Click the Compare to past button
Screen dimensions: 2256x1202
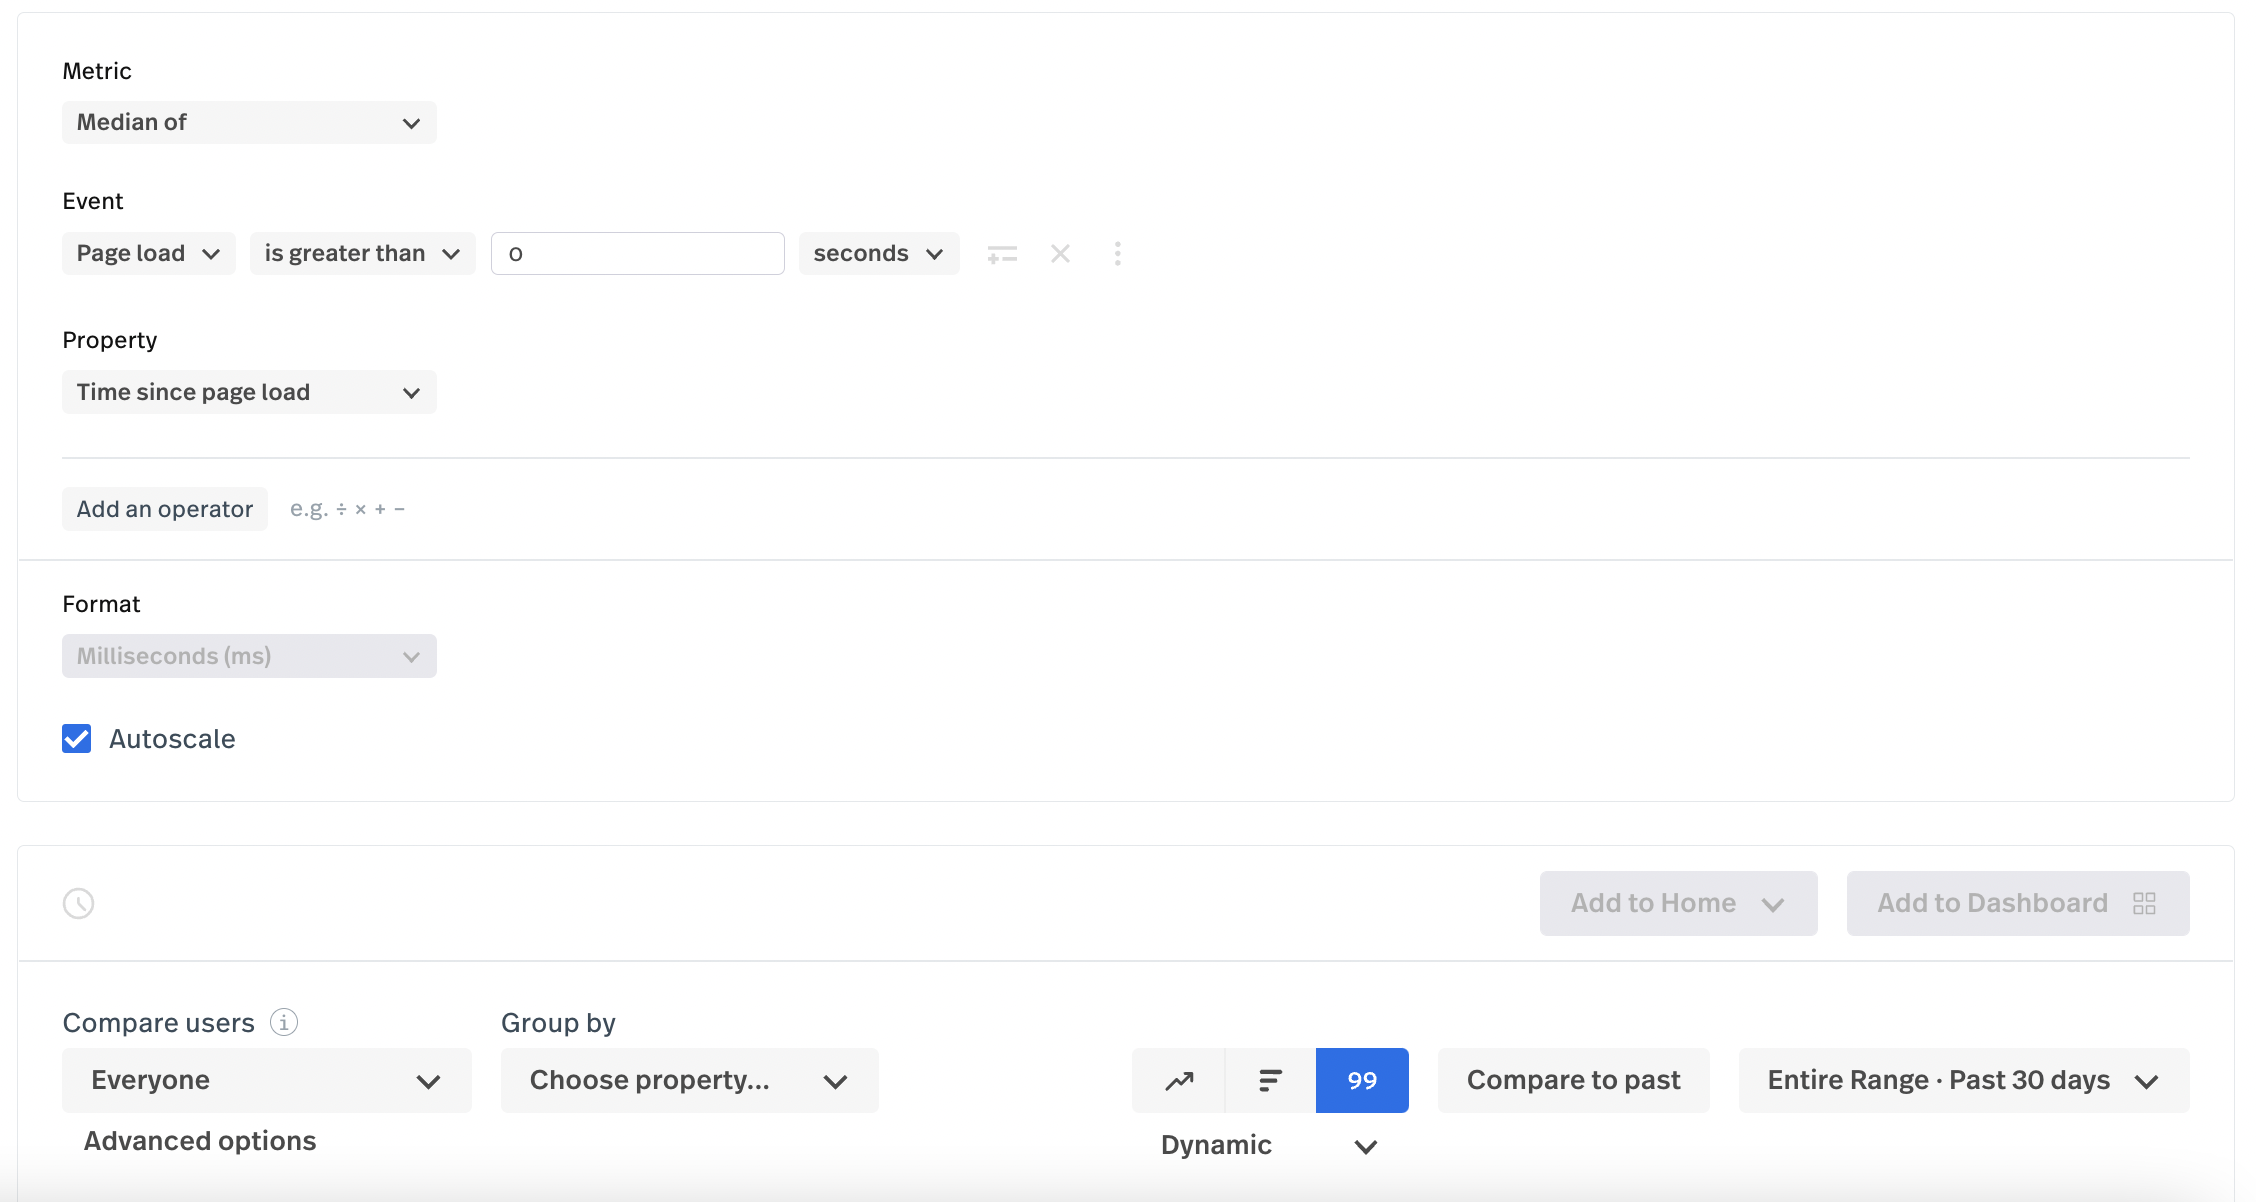click(1573, 1080)
